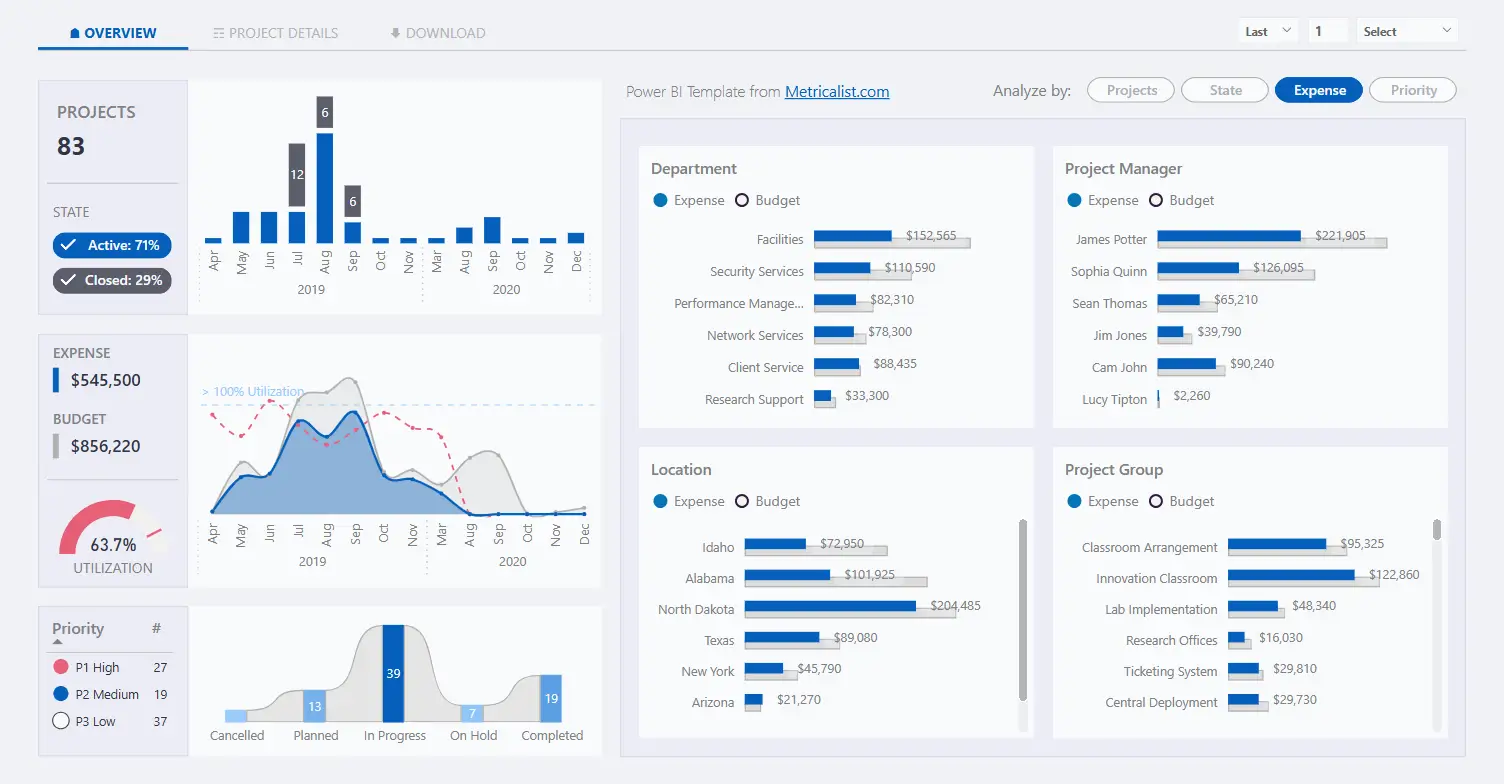
Task: Click the checkmark icon on Active: 71%
Action: (69, 246)
